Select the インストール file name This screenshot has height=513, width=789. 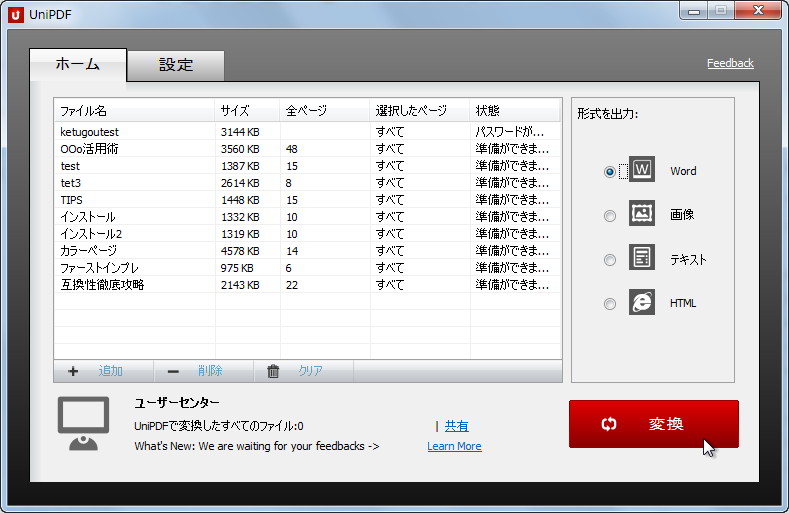point(88,217)
